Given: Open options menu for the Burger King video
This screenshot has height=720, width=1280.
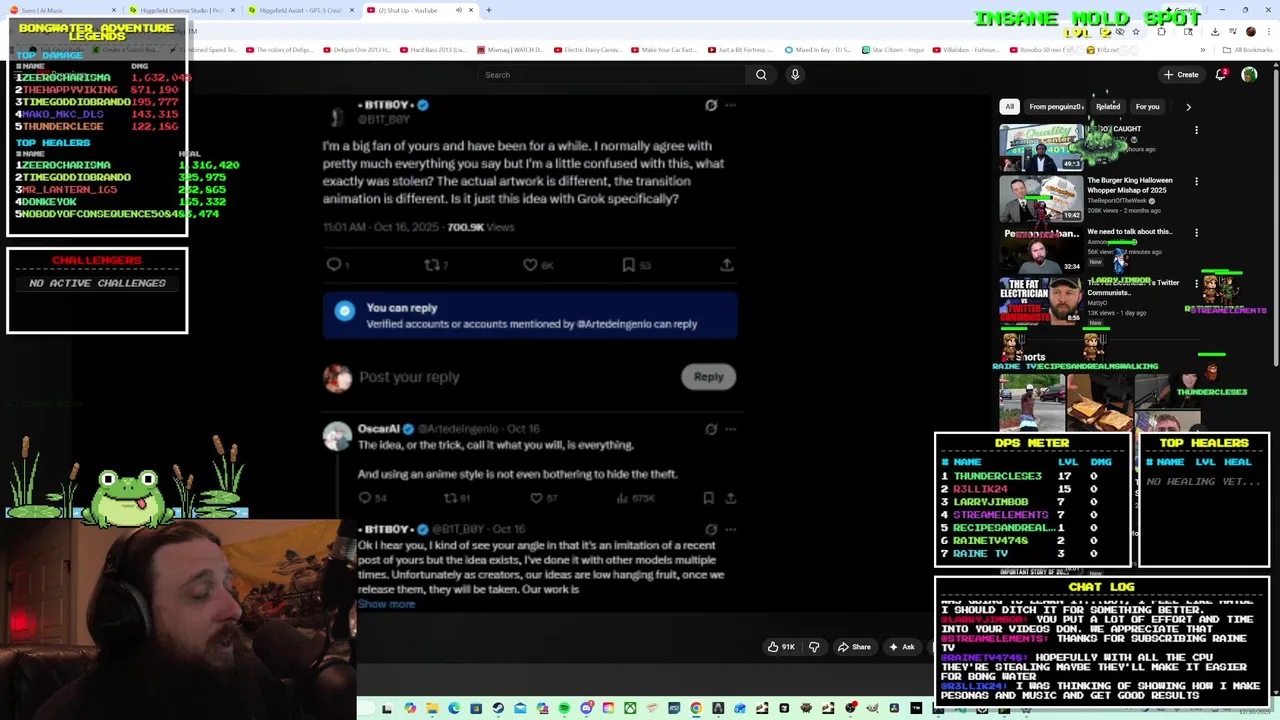Looking at the screenshot, I should [1196, 181].
